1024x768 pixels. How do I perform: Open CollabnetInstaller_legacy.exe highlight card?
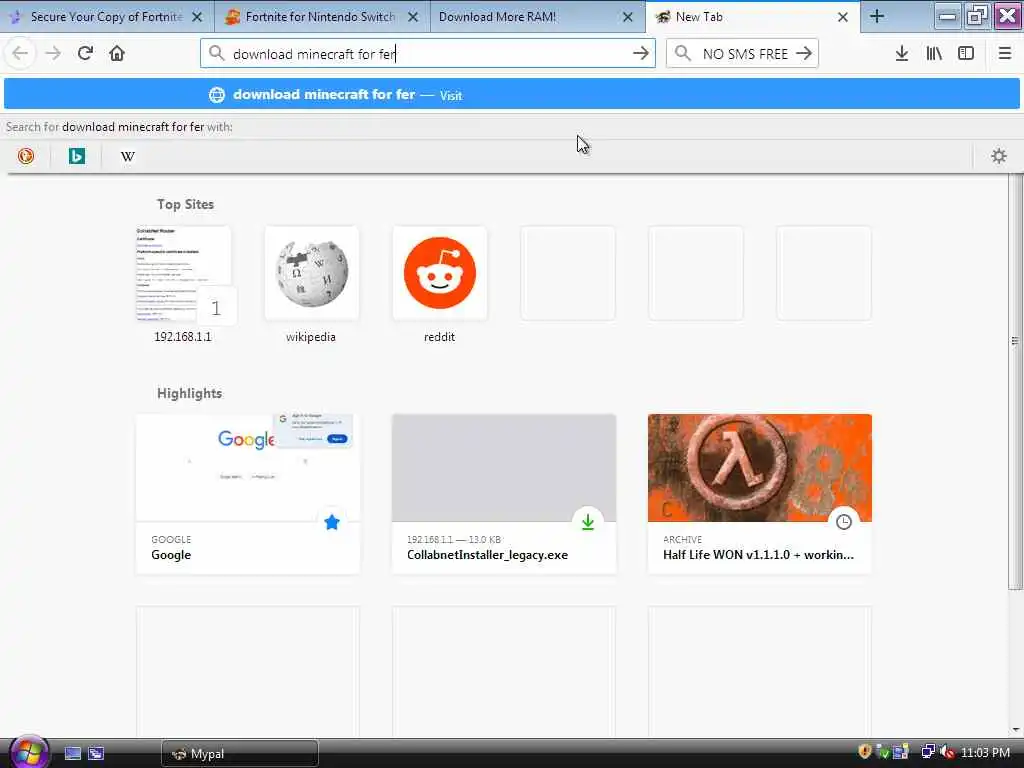click(504, 494)
